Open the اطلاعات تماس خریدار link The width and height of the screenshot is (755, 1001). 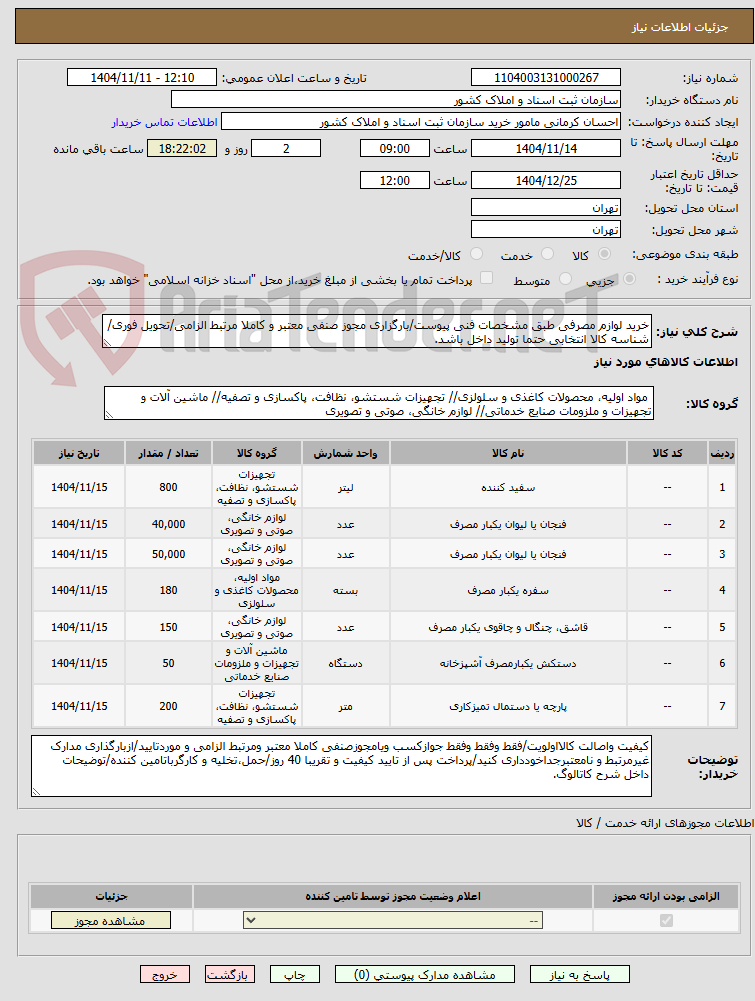[x=165, y=122]
